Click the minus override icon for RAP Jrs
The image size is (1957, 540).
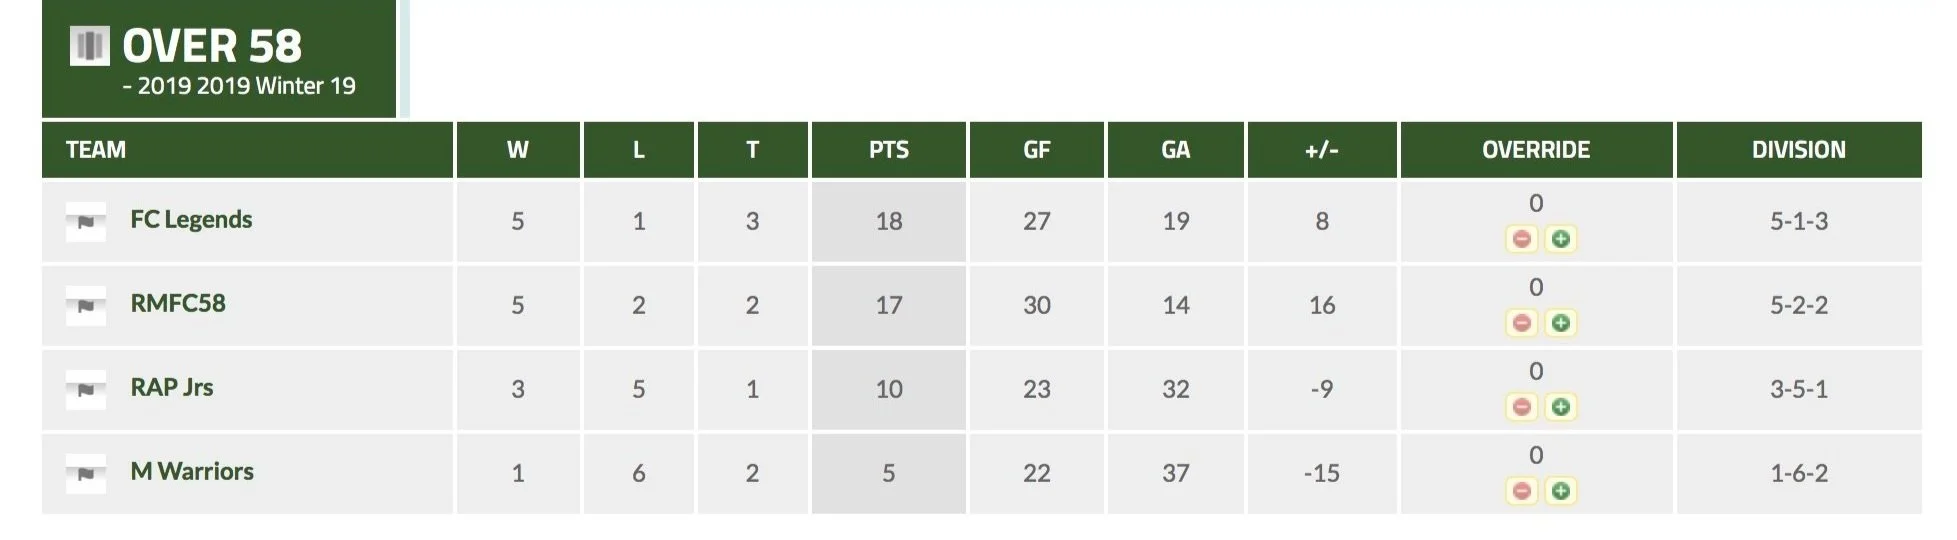[x=1521, y=407]
